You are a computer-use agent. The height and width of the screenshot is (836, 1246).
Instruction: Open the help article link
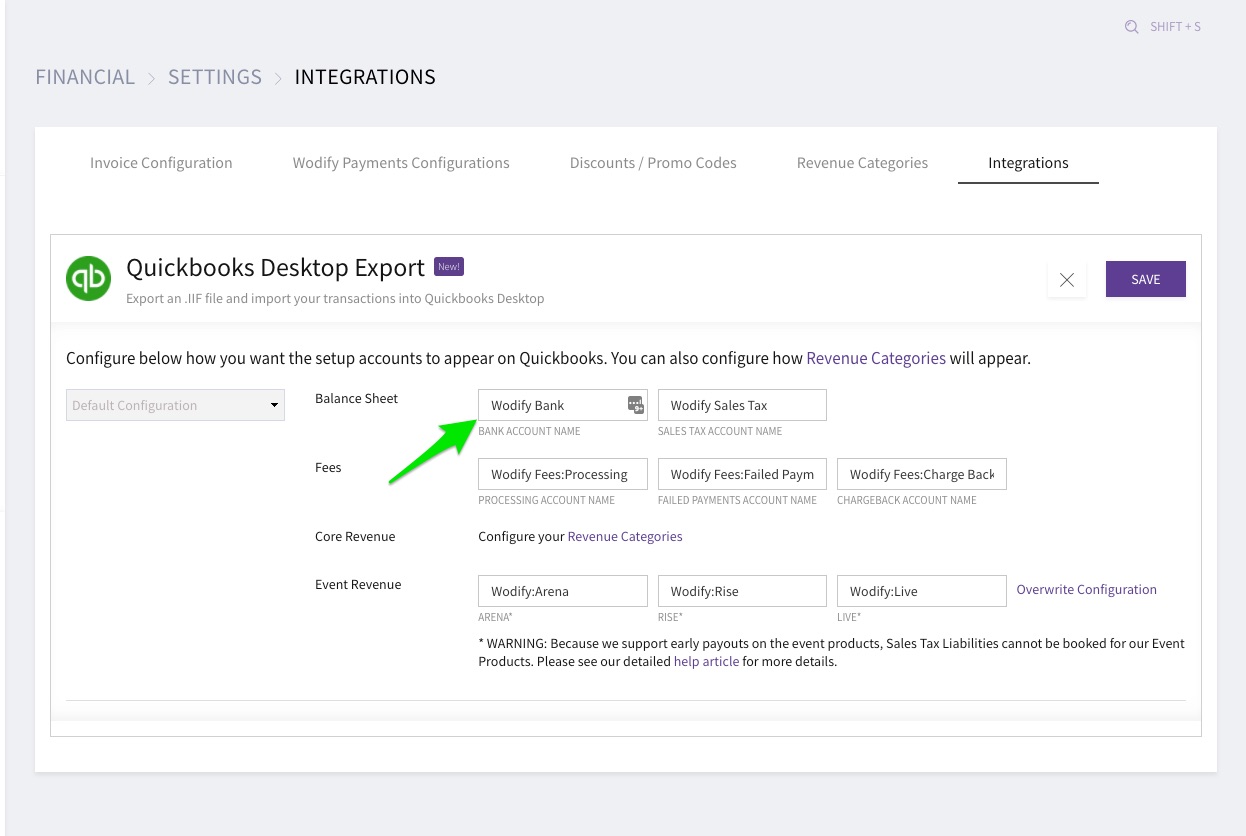pyautogui.click(x=706, y=661)
